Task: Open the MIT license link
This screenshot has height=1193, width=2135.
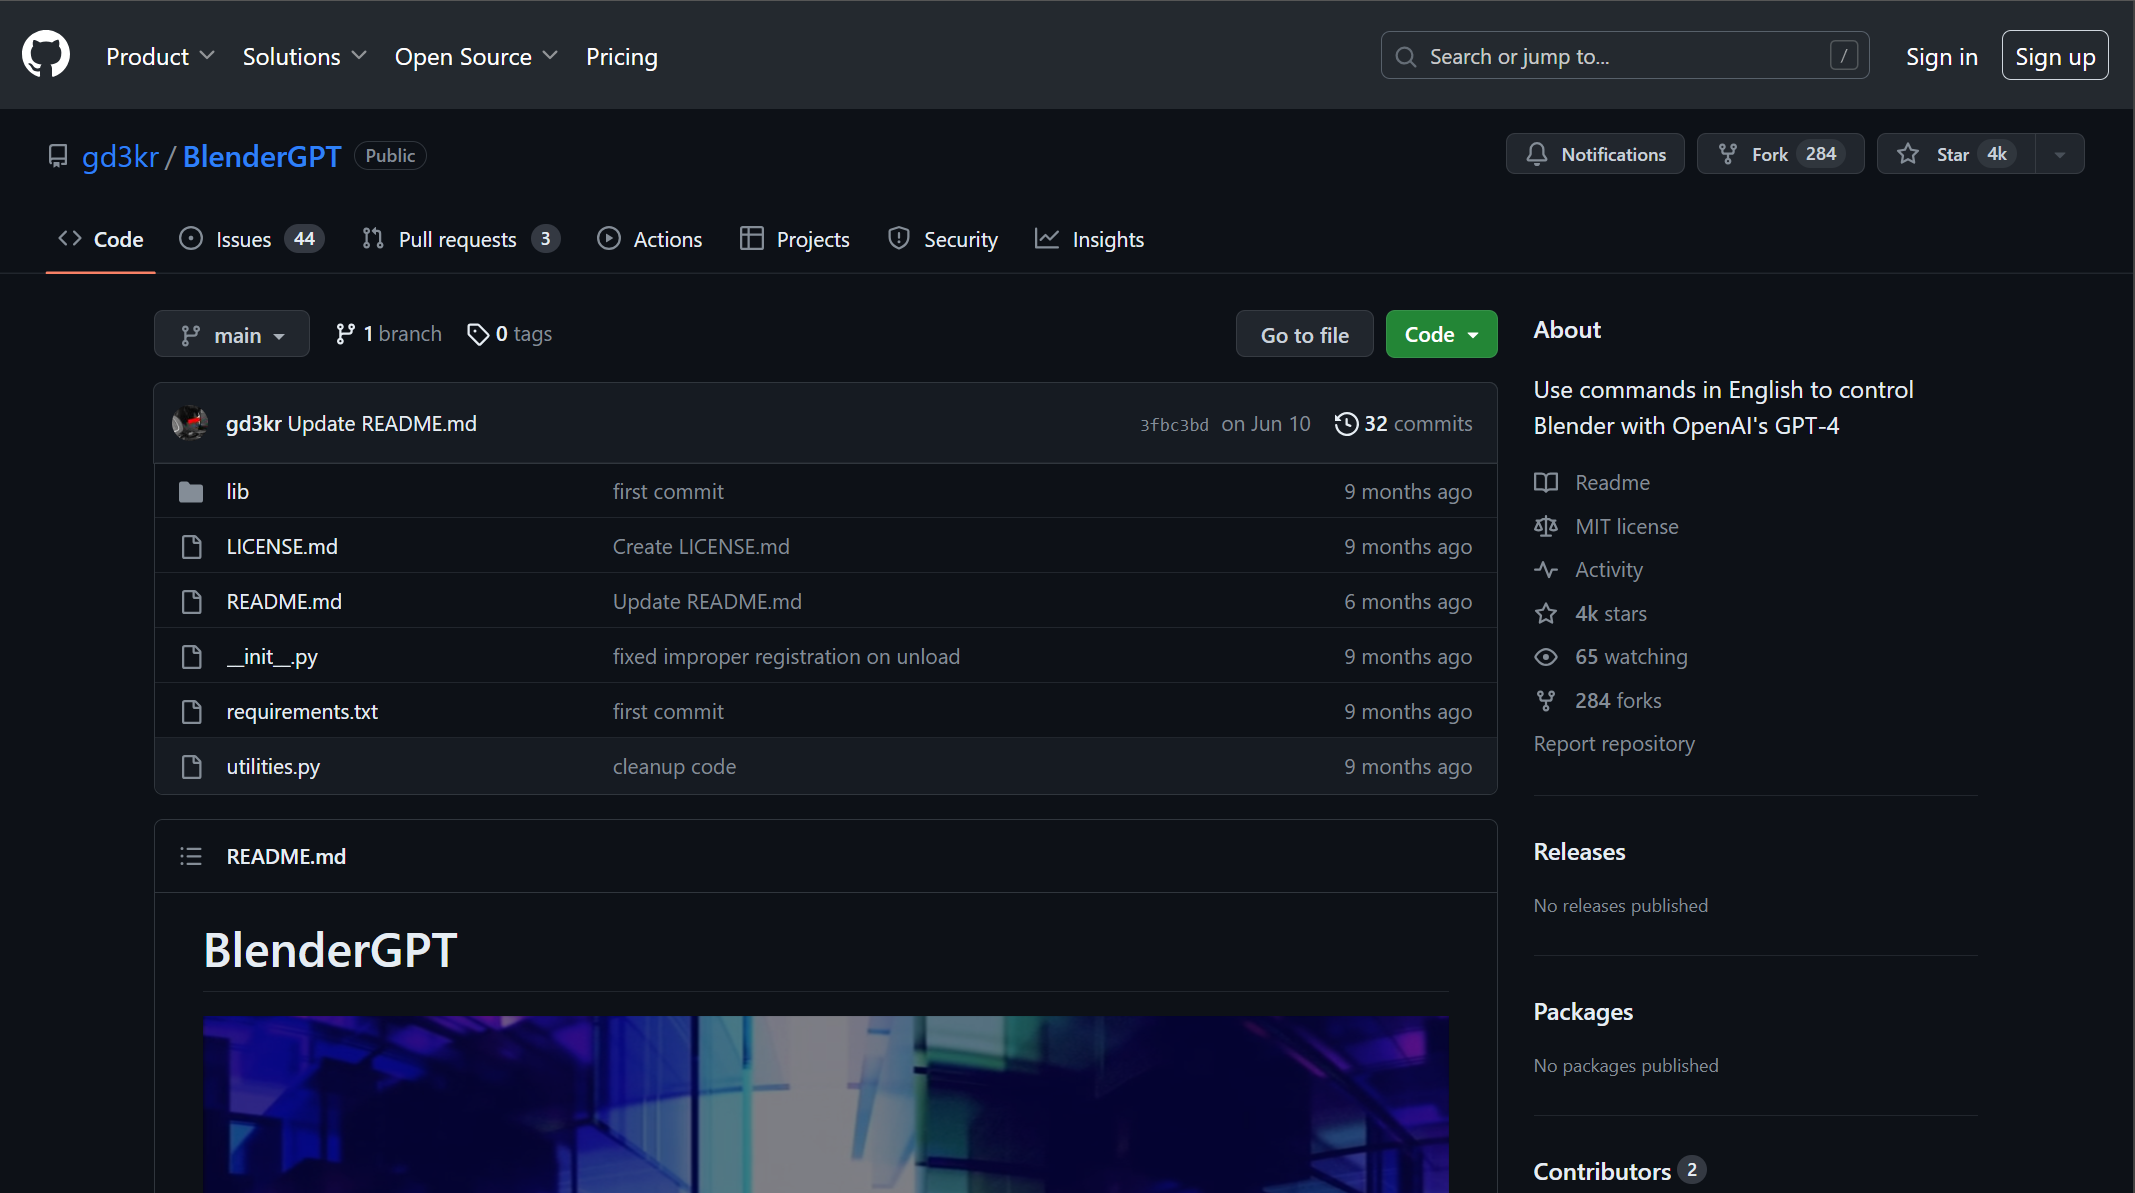Action: tap(1626, 526)
